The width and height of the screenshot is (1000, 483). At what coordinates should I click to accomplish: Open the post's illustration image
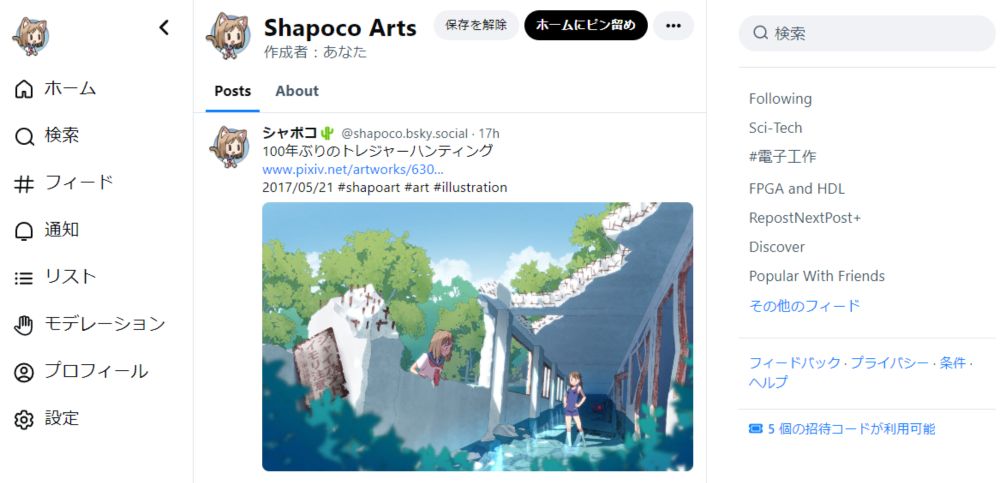[x=477, y=336]
